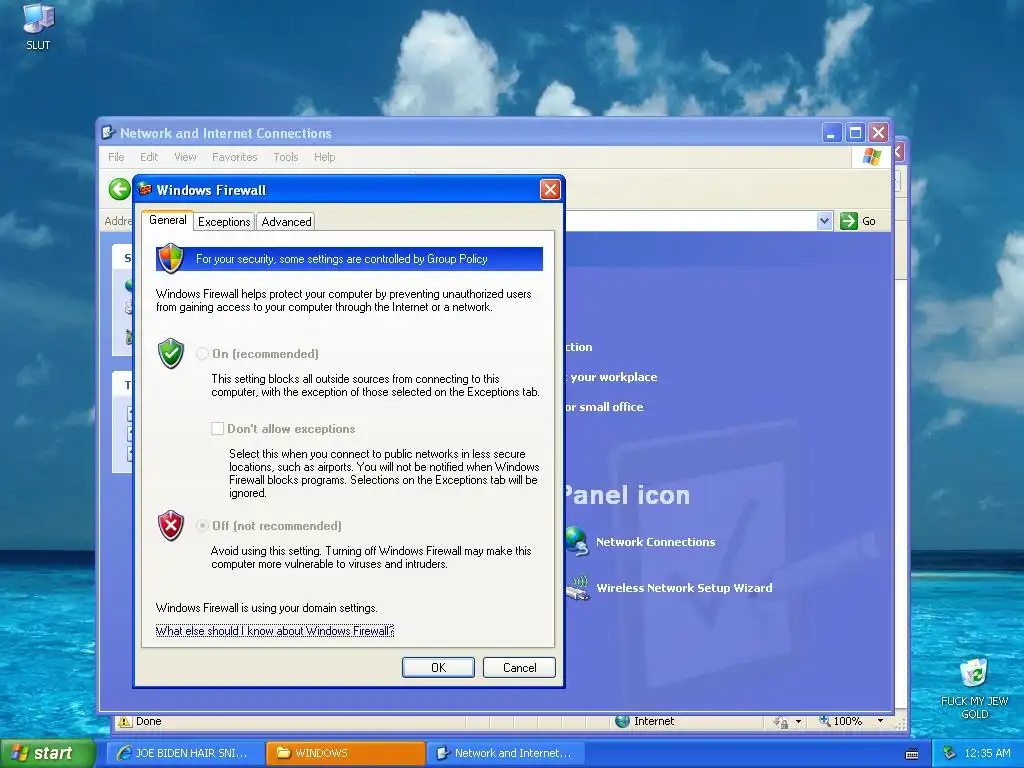Click the green Go arrow icon
This screenshot has width=1024, height=768.
click(848, 221)
